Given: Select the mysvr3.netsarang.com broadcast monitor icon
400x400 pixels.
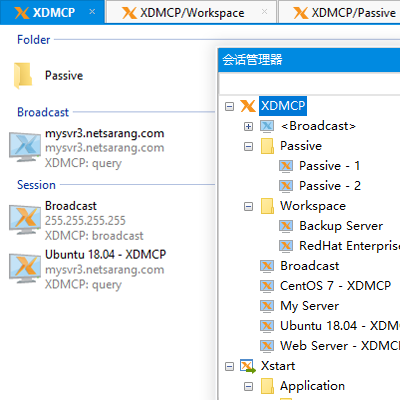Looking at the screenshot, I should pos(25,147).
